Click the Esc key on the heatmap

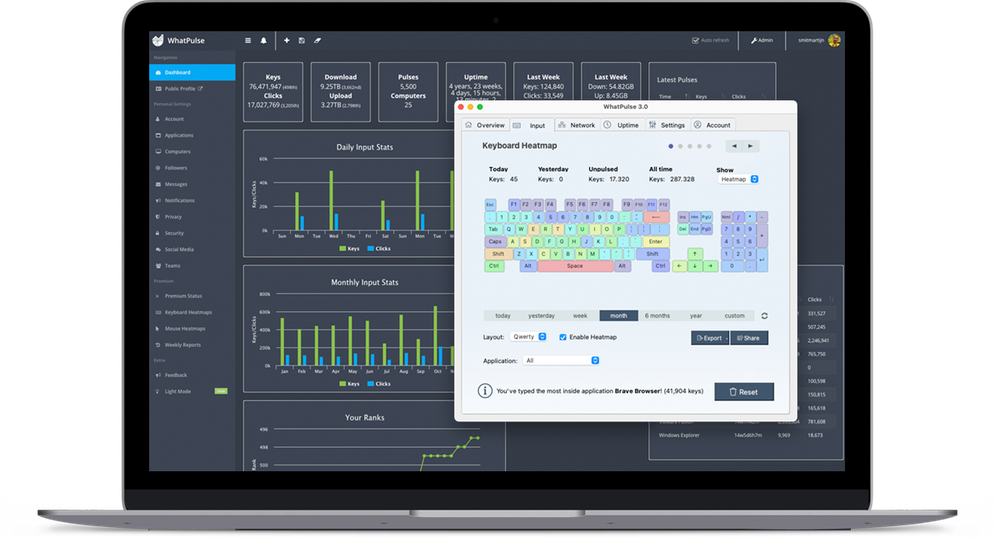[x=490, y=205]
